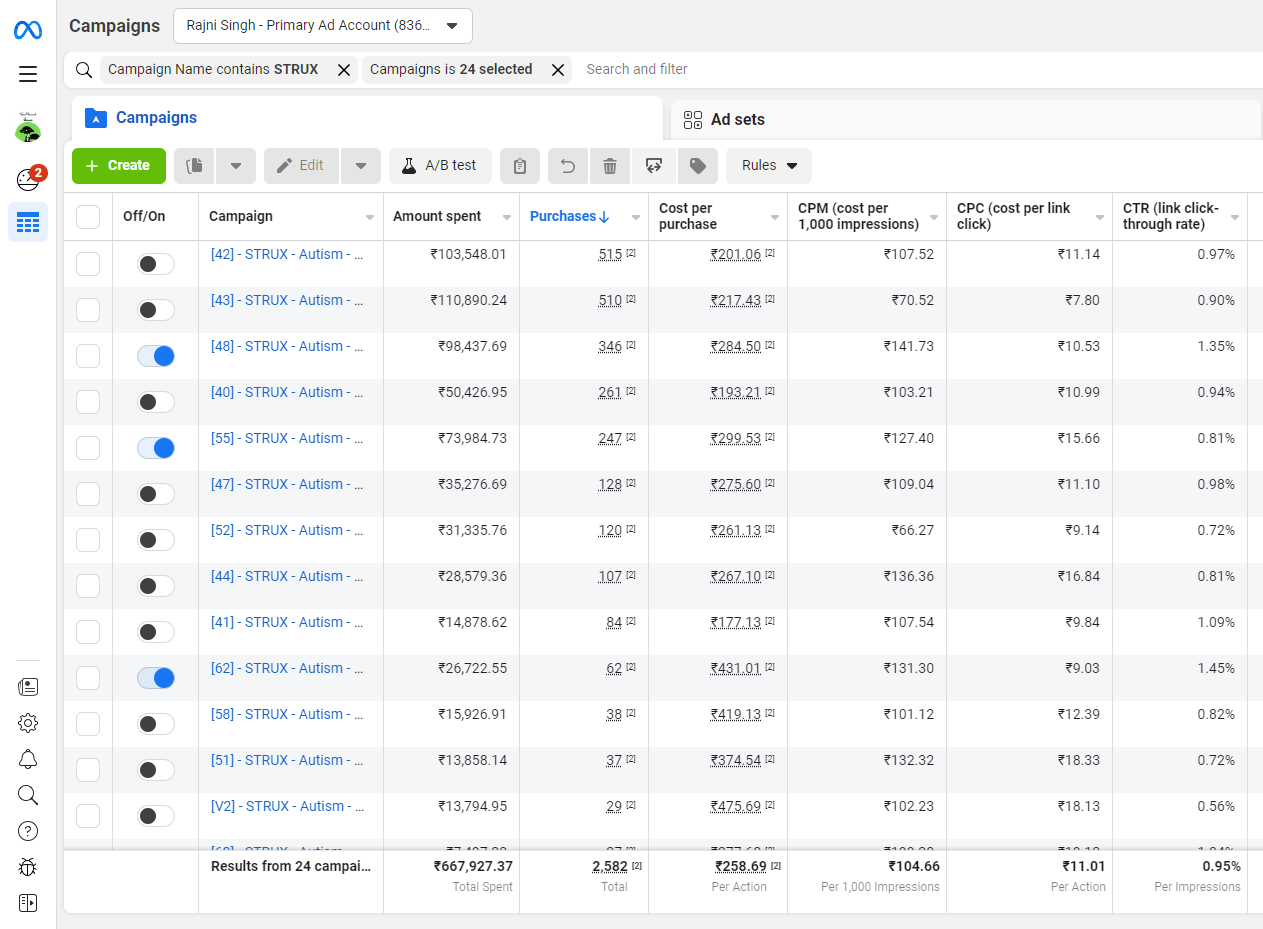Click the ₹667,927.37 Total Spent value
This screenshot has width=1263, height=929.
(x=473, y=866)
